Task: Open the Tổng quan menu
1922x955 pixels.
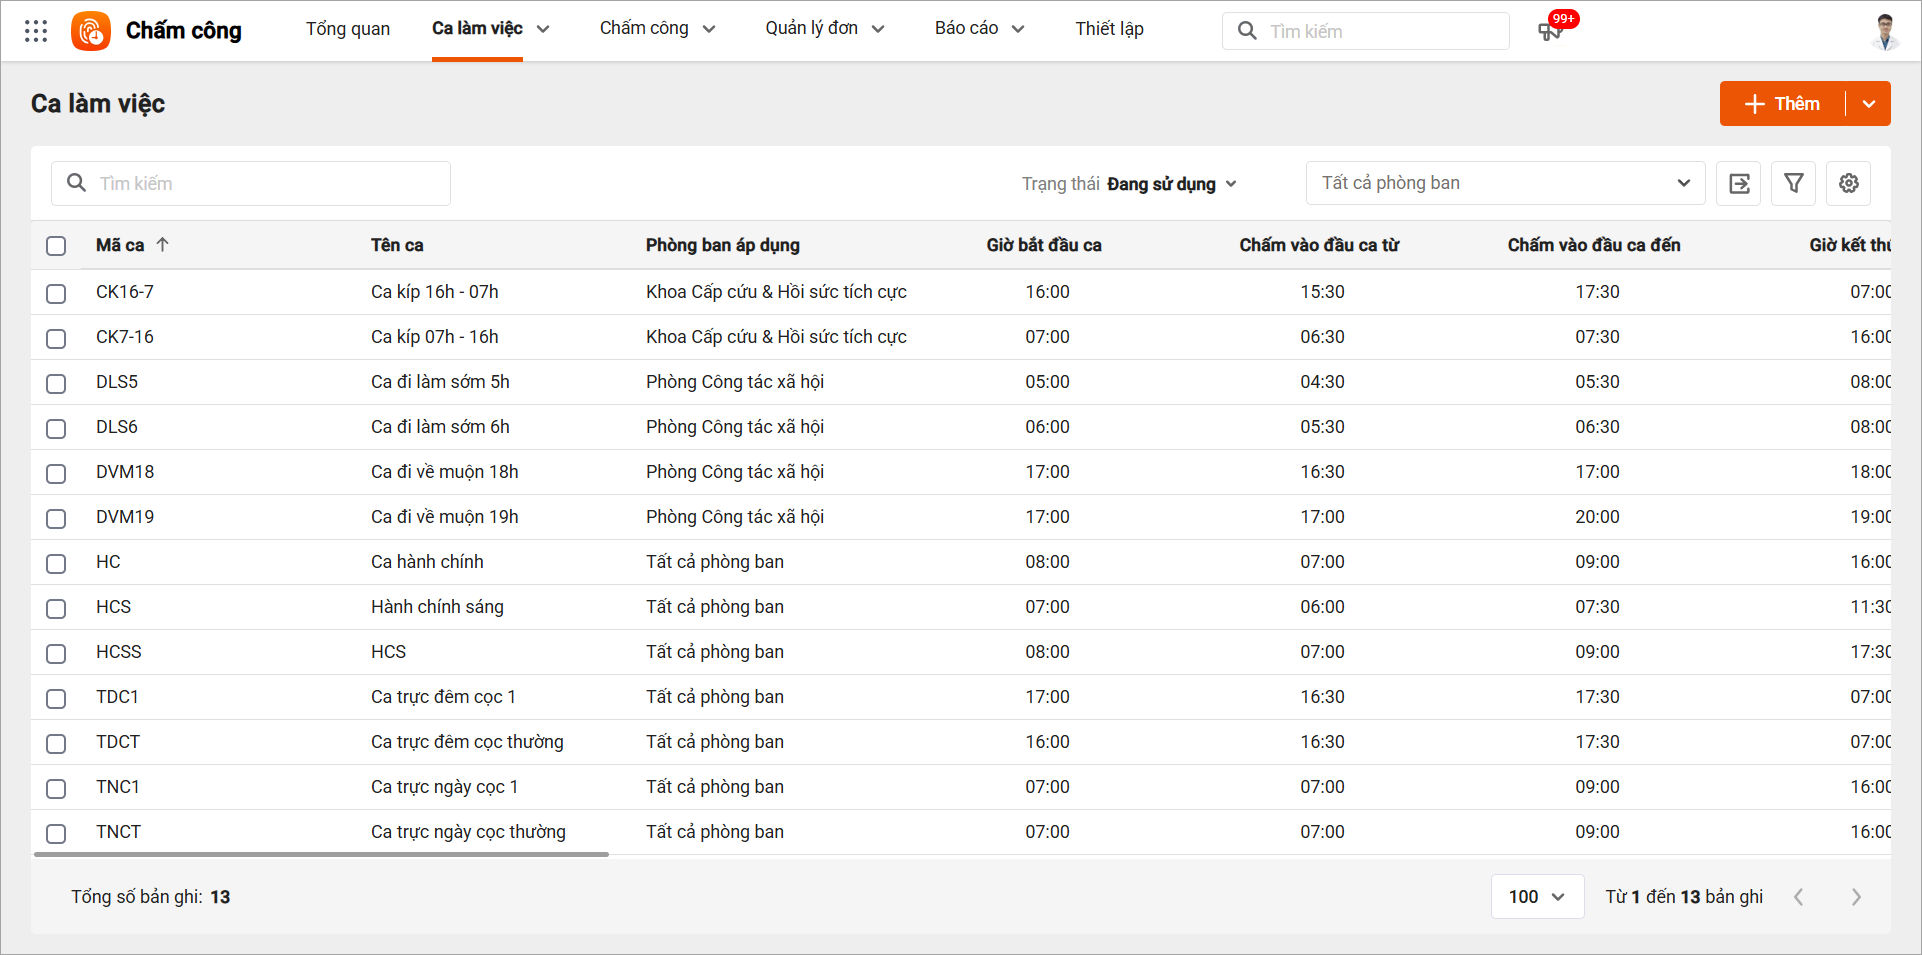Action: (x=348, y=29)
